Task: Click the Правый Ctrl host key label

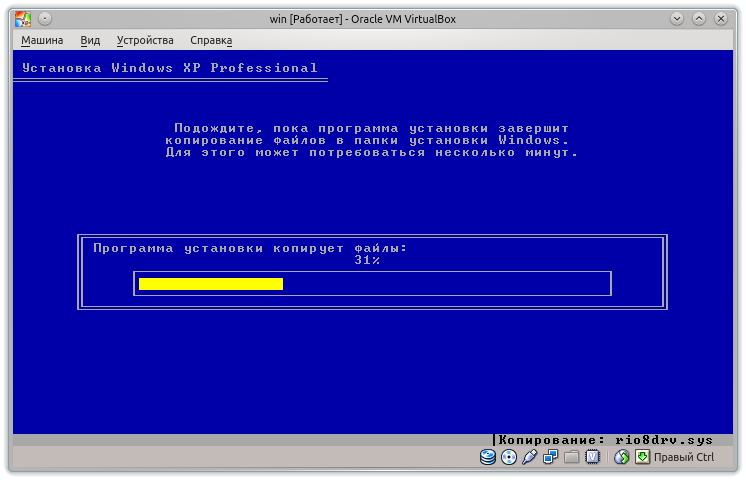Action: point(684,457)
